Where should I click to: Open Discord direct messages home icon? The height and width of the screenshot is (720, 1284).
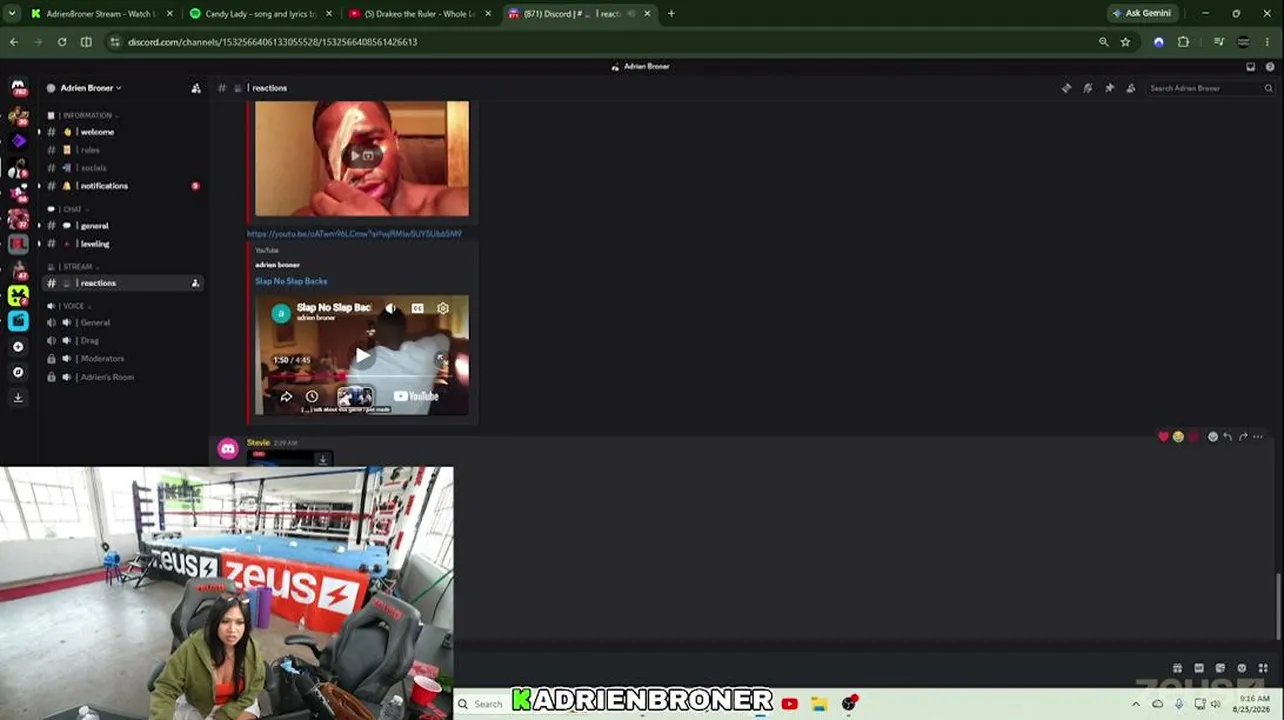[18, 88]
